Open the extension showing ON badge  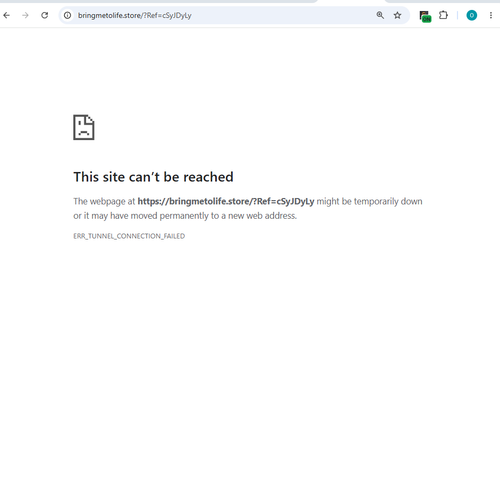pos(425,16)
